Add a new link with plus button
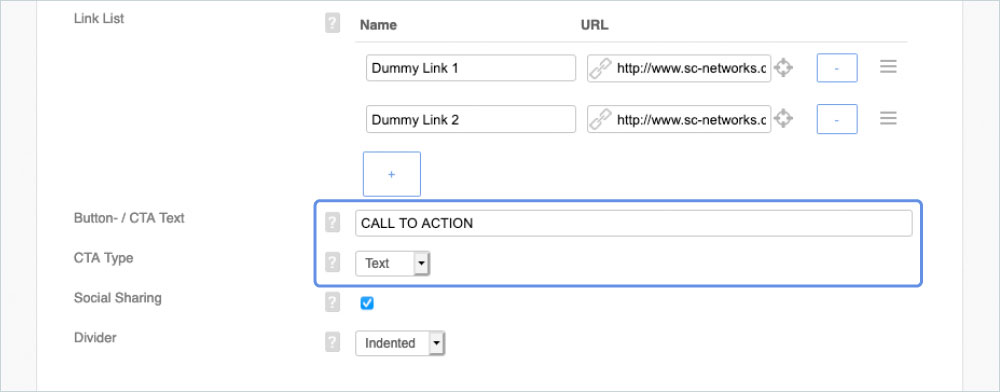The height and width of the screenshot is (392, 1000). point(392,174)
